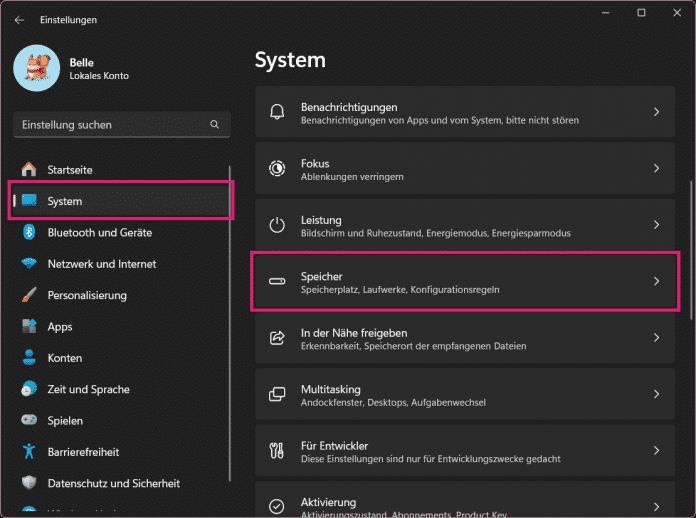Open Netzwerk und Internet section
Screen dimensions: 696x518
click(101, 264)
